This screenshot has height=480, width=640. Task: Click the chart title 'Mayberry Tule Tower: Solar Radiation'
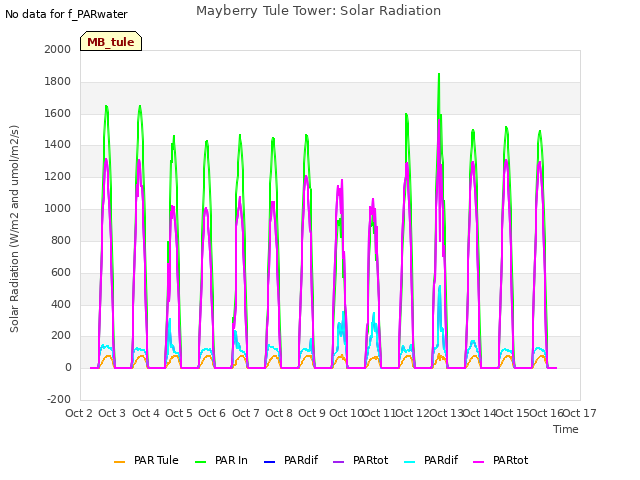click(318, 11)
